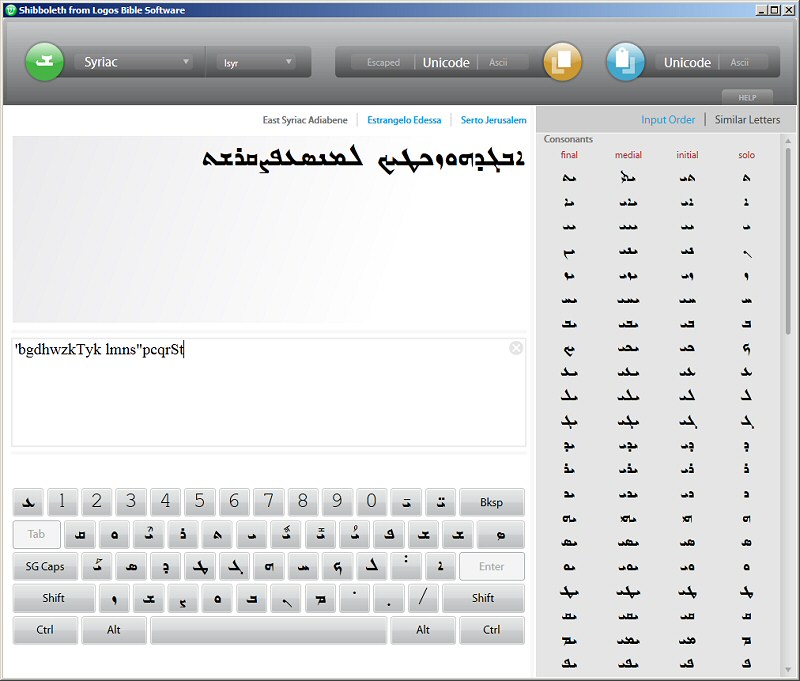The height and width of the screenshot is (681, 800).
Task: Choose the Estrangelo Edessa font link
Action: click(404, 120)
